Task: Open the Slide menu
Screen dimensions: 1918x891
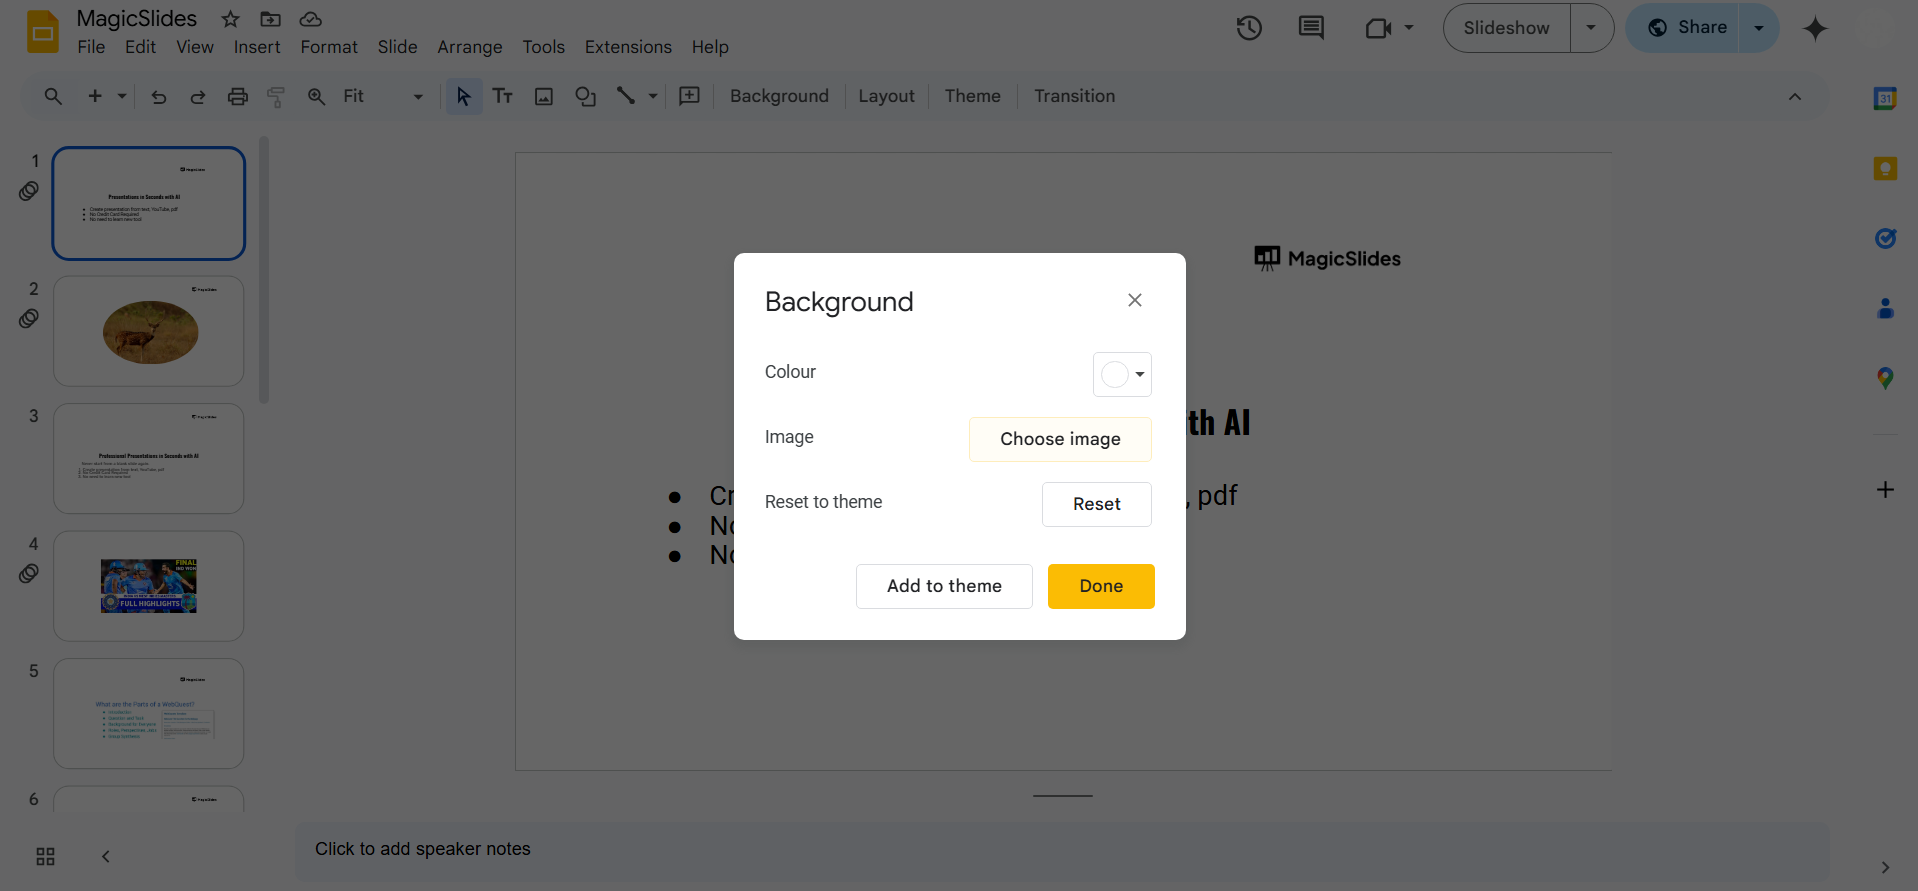Action: [397, 47]
